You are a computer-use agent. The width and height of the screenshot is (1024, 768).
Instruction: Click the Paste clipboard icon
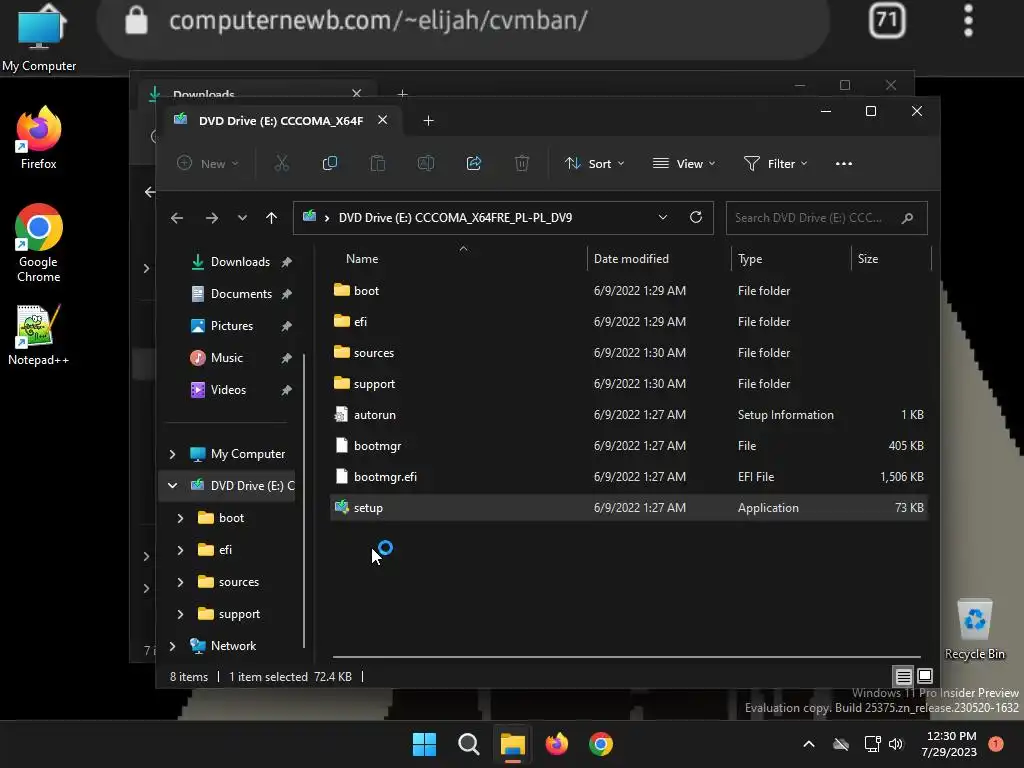point(377,163)
